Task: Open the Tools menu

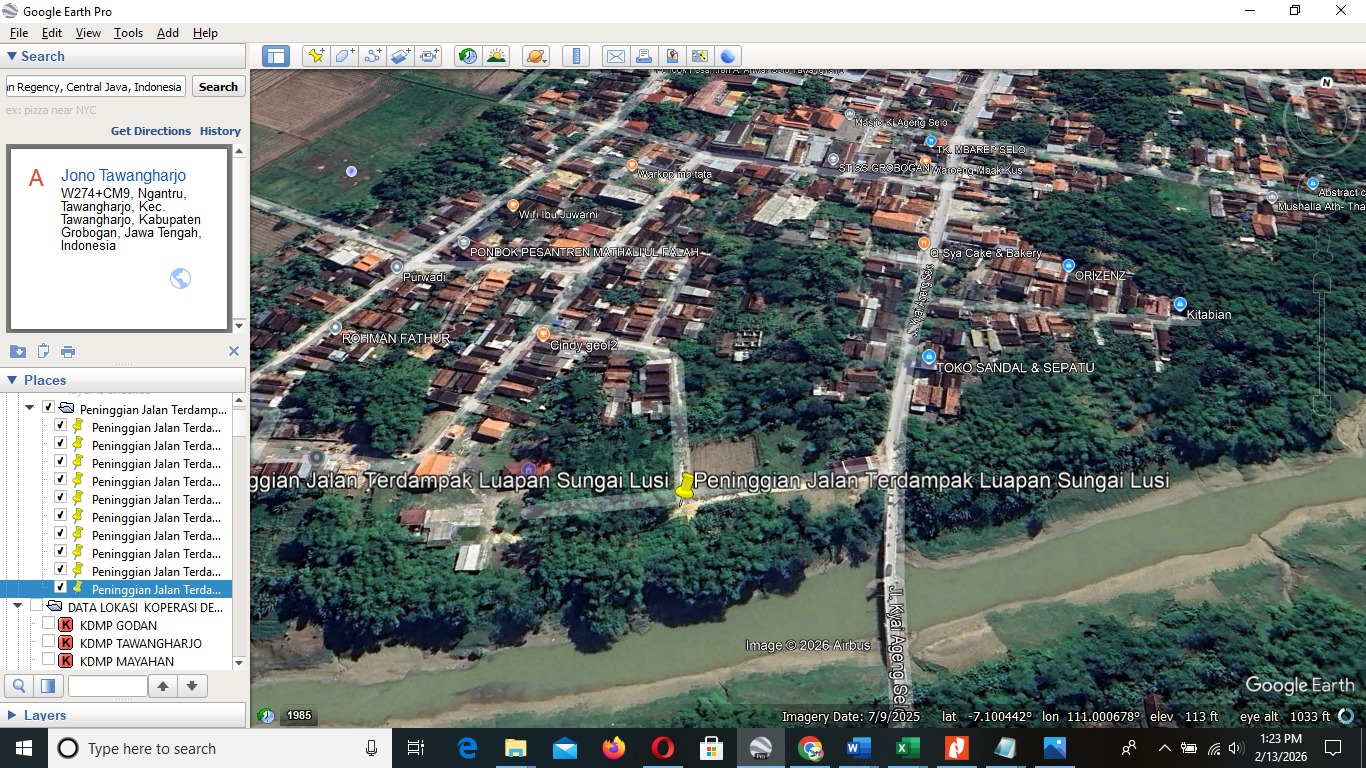Action: pos(128,33)
